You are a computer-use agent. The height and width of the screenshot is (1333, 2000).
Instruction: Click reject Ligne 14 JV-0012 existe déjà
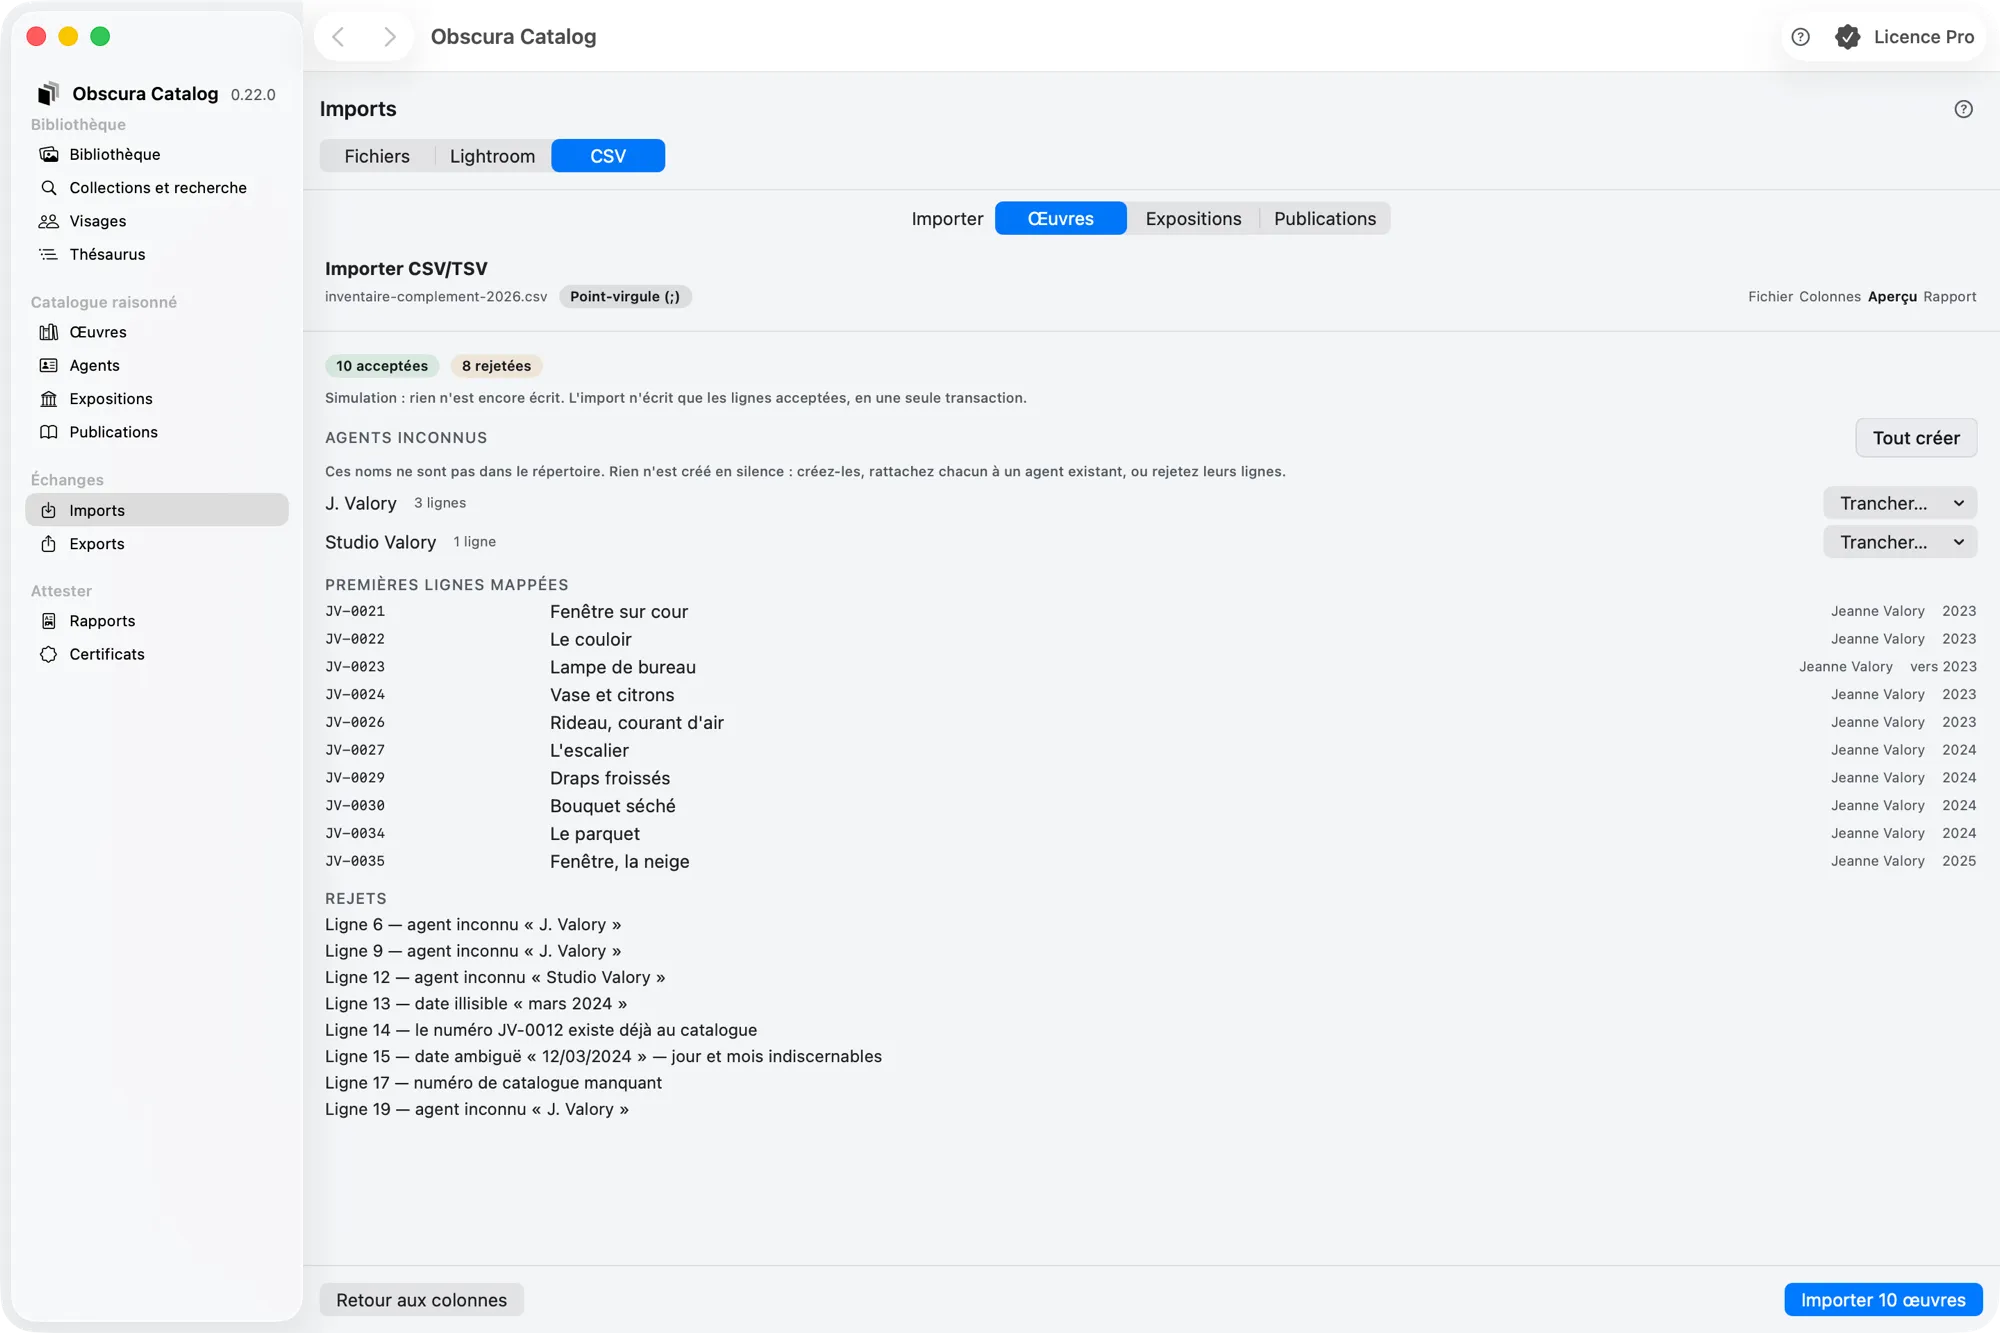pyautogui.click(x=541, y=1030)
